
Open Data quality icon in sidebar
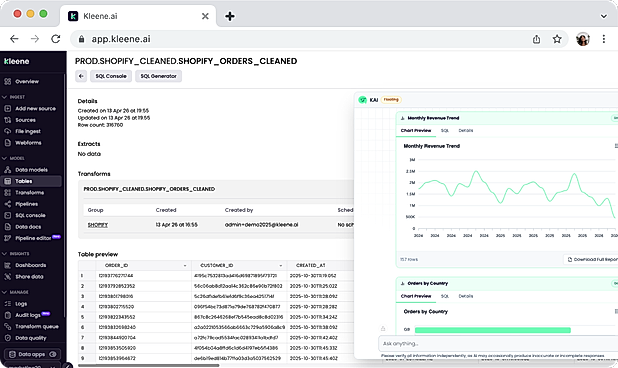(7, 338)
